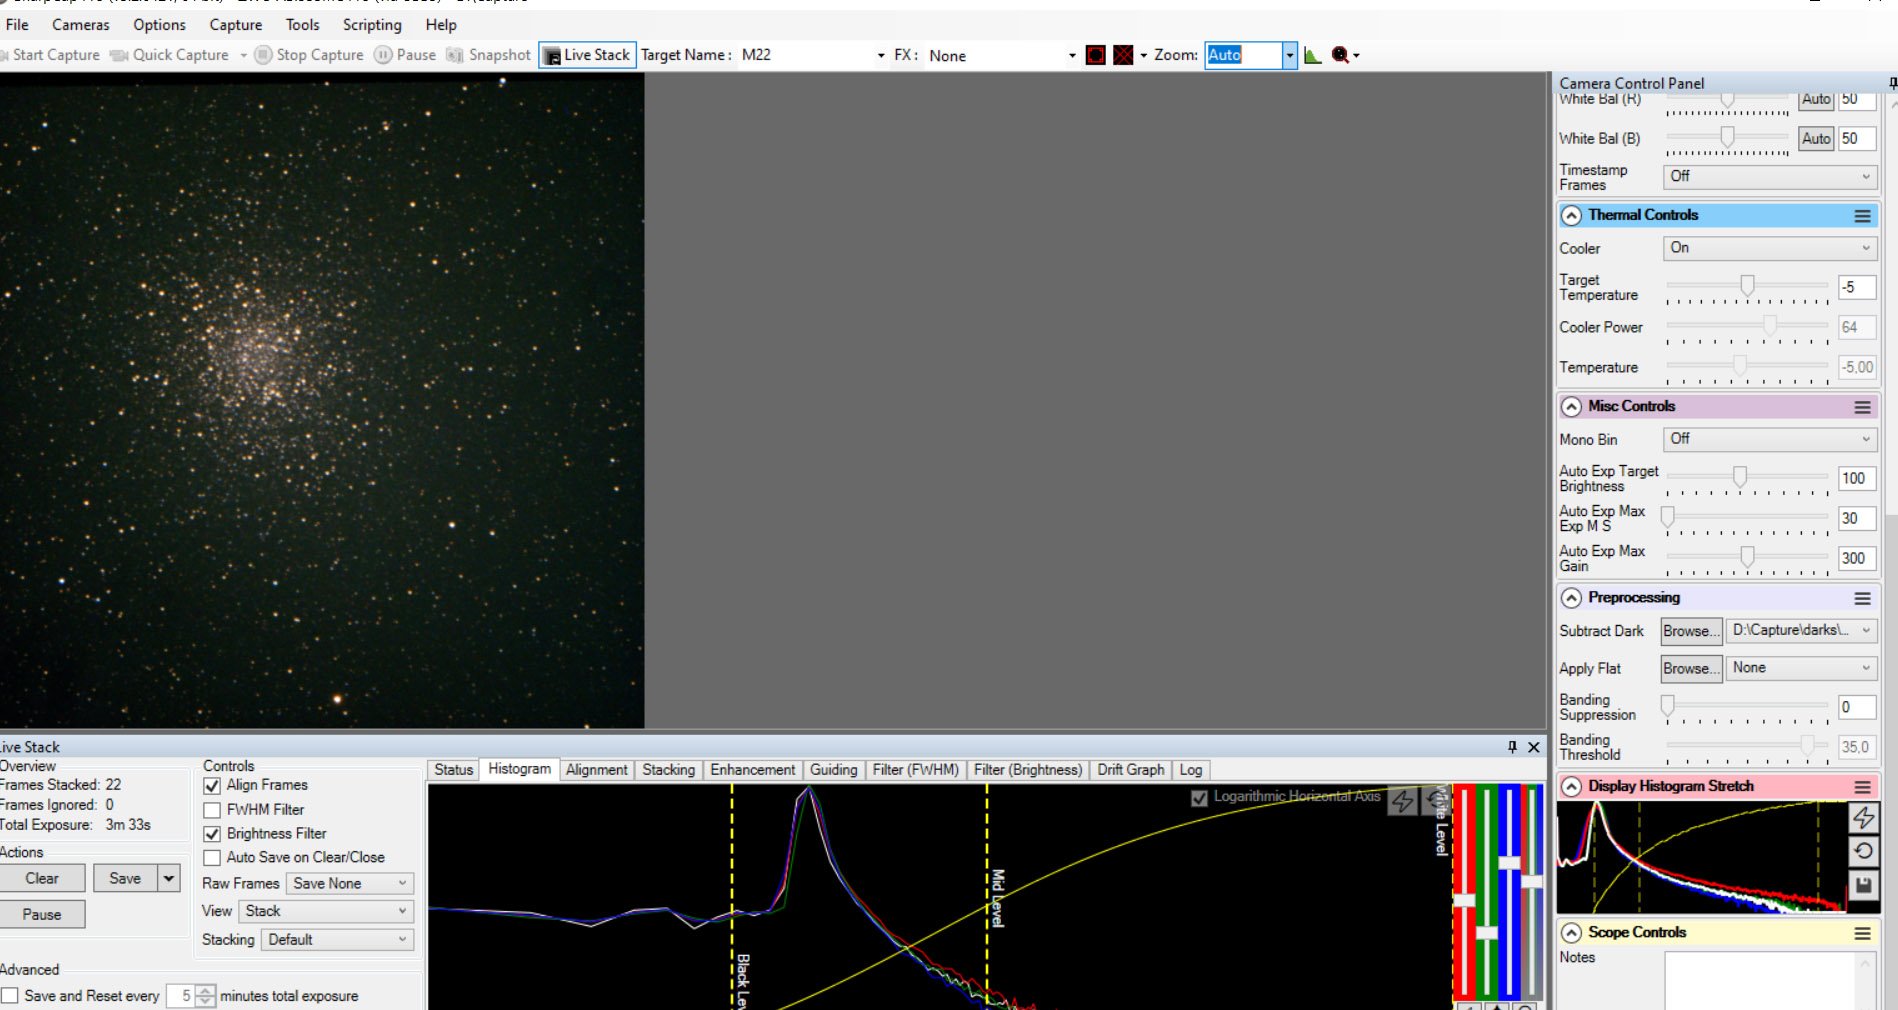Click the green image histogram toolbar icon
The height and width of the screenshot is (1010, 1898).
tap(1313, 55)
